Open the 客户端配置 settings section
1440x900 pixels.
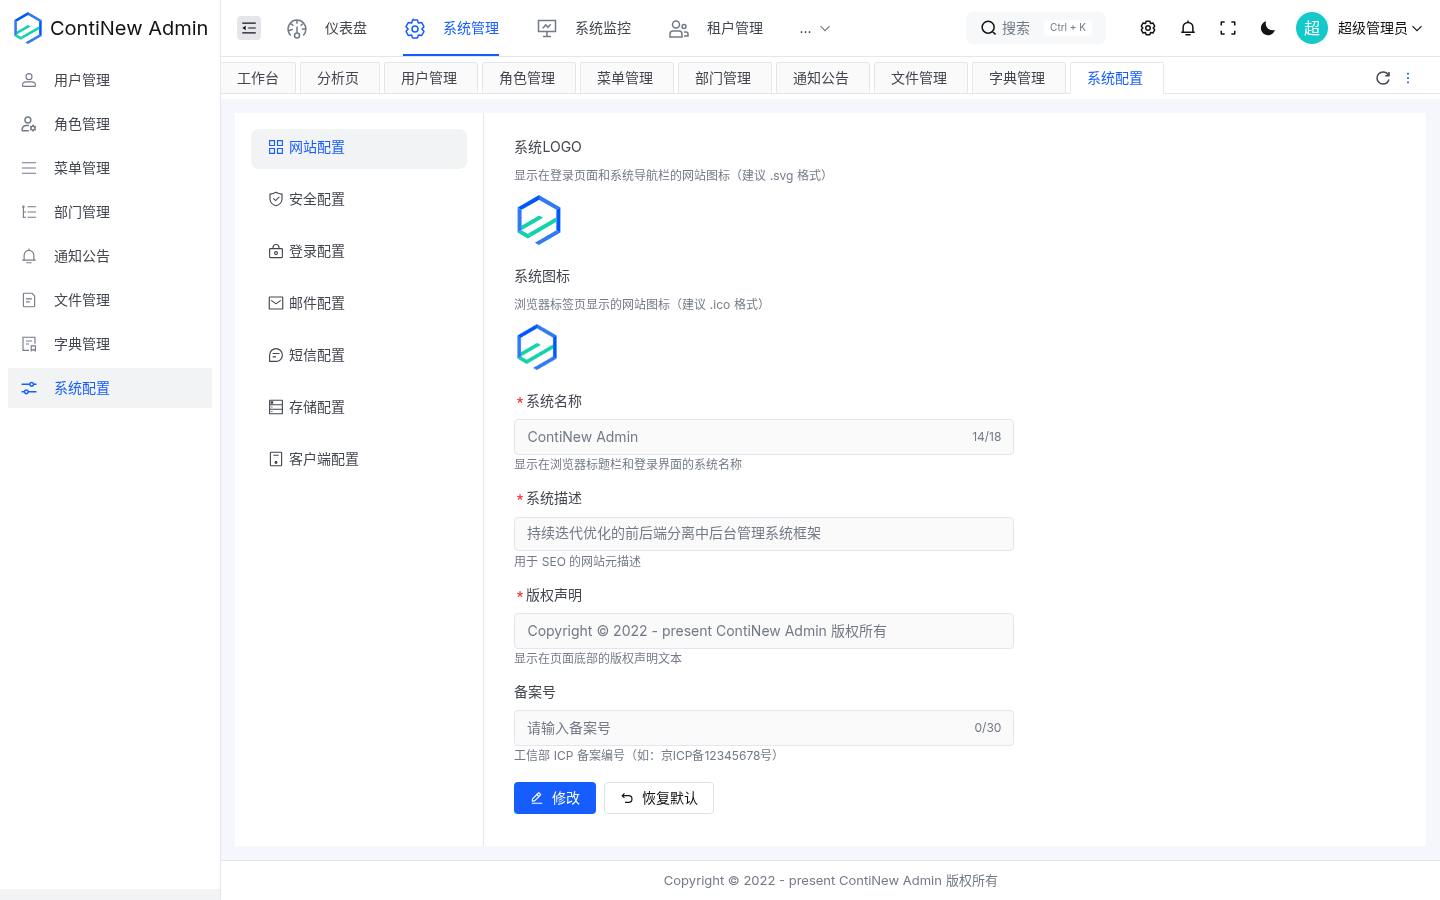point(359,460)
